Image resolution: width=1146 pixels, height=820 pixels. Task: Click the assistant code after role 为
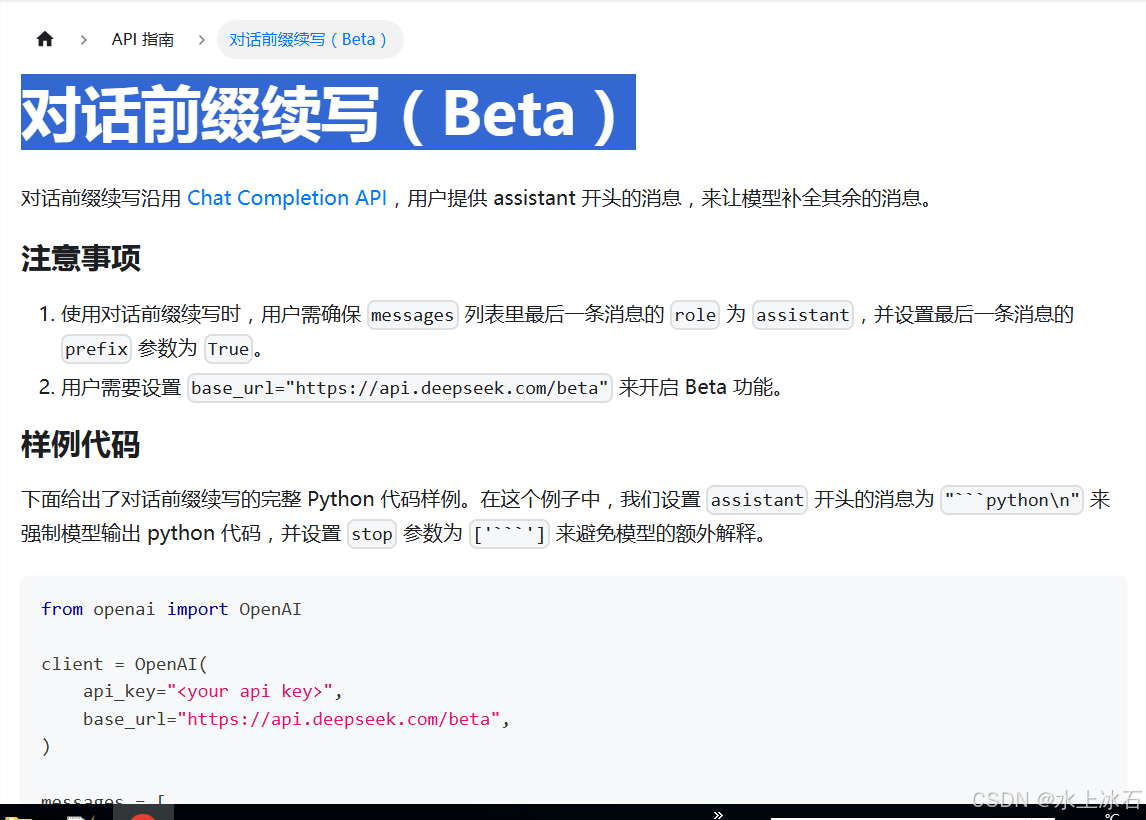(802, 315)
